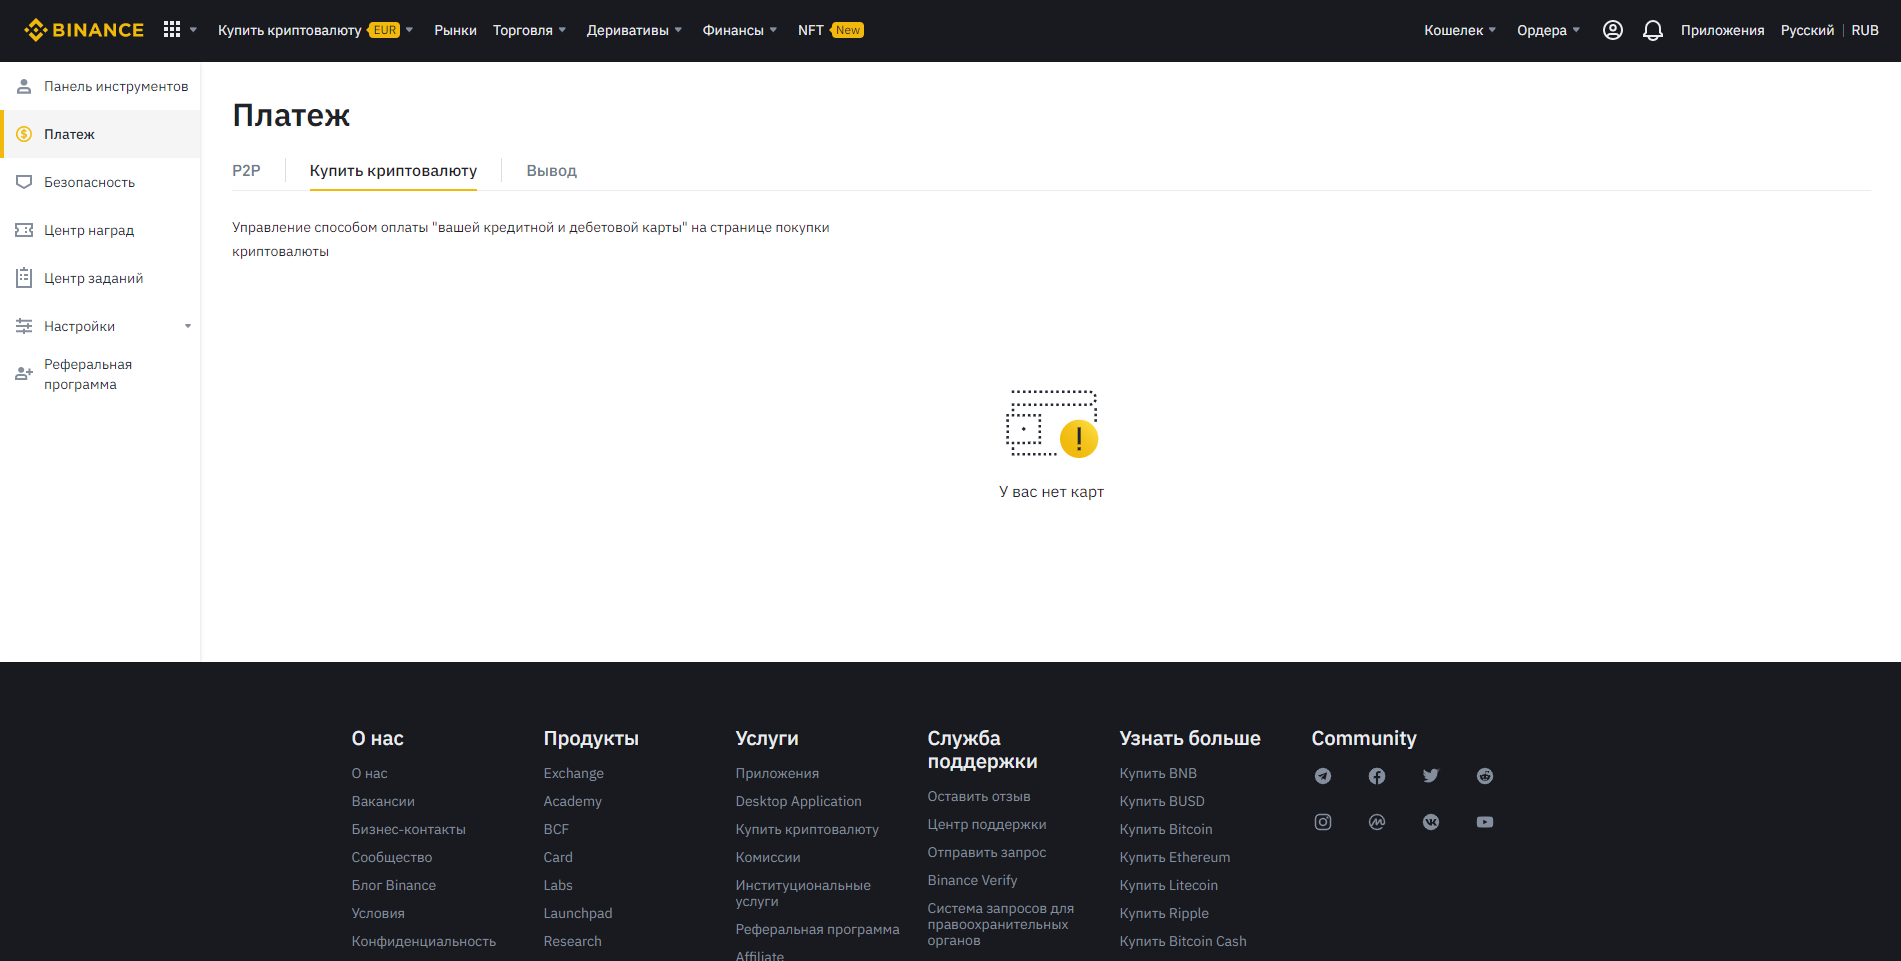
Task: Open the Купить BNB footer link
Action: point(1158,773)
